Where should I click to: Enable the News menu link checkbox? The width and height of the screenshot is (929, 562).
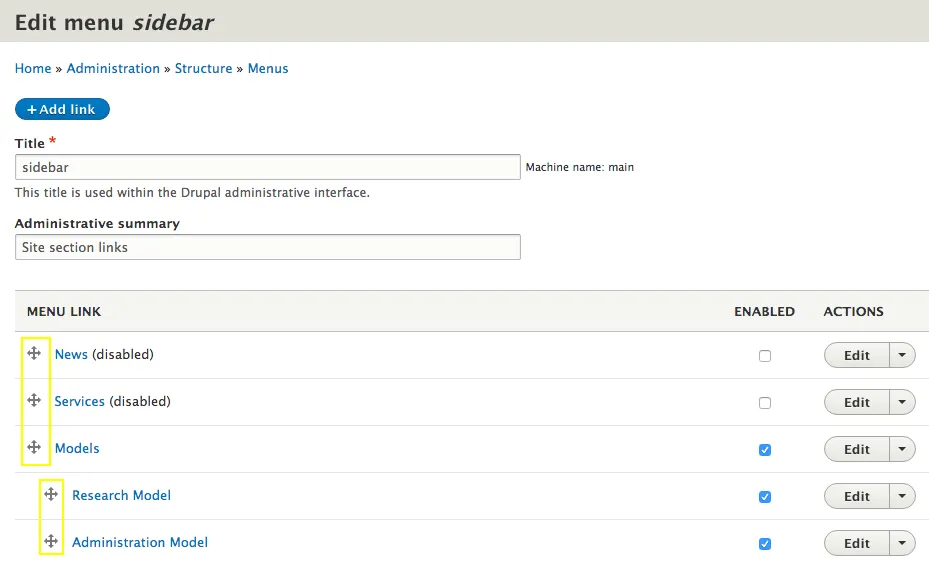(765, 356)
